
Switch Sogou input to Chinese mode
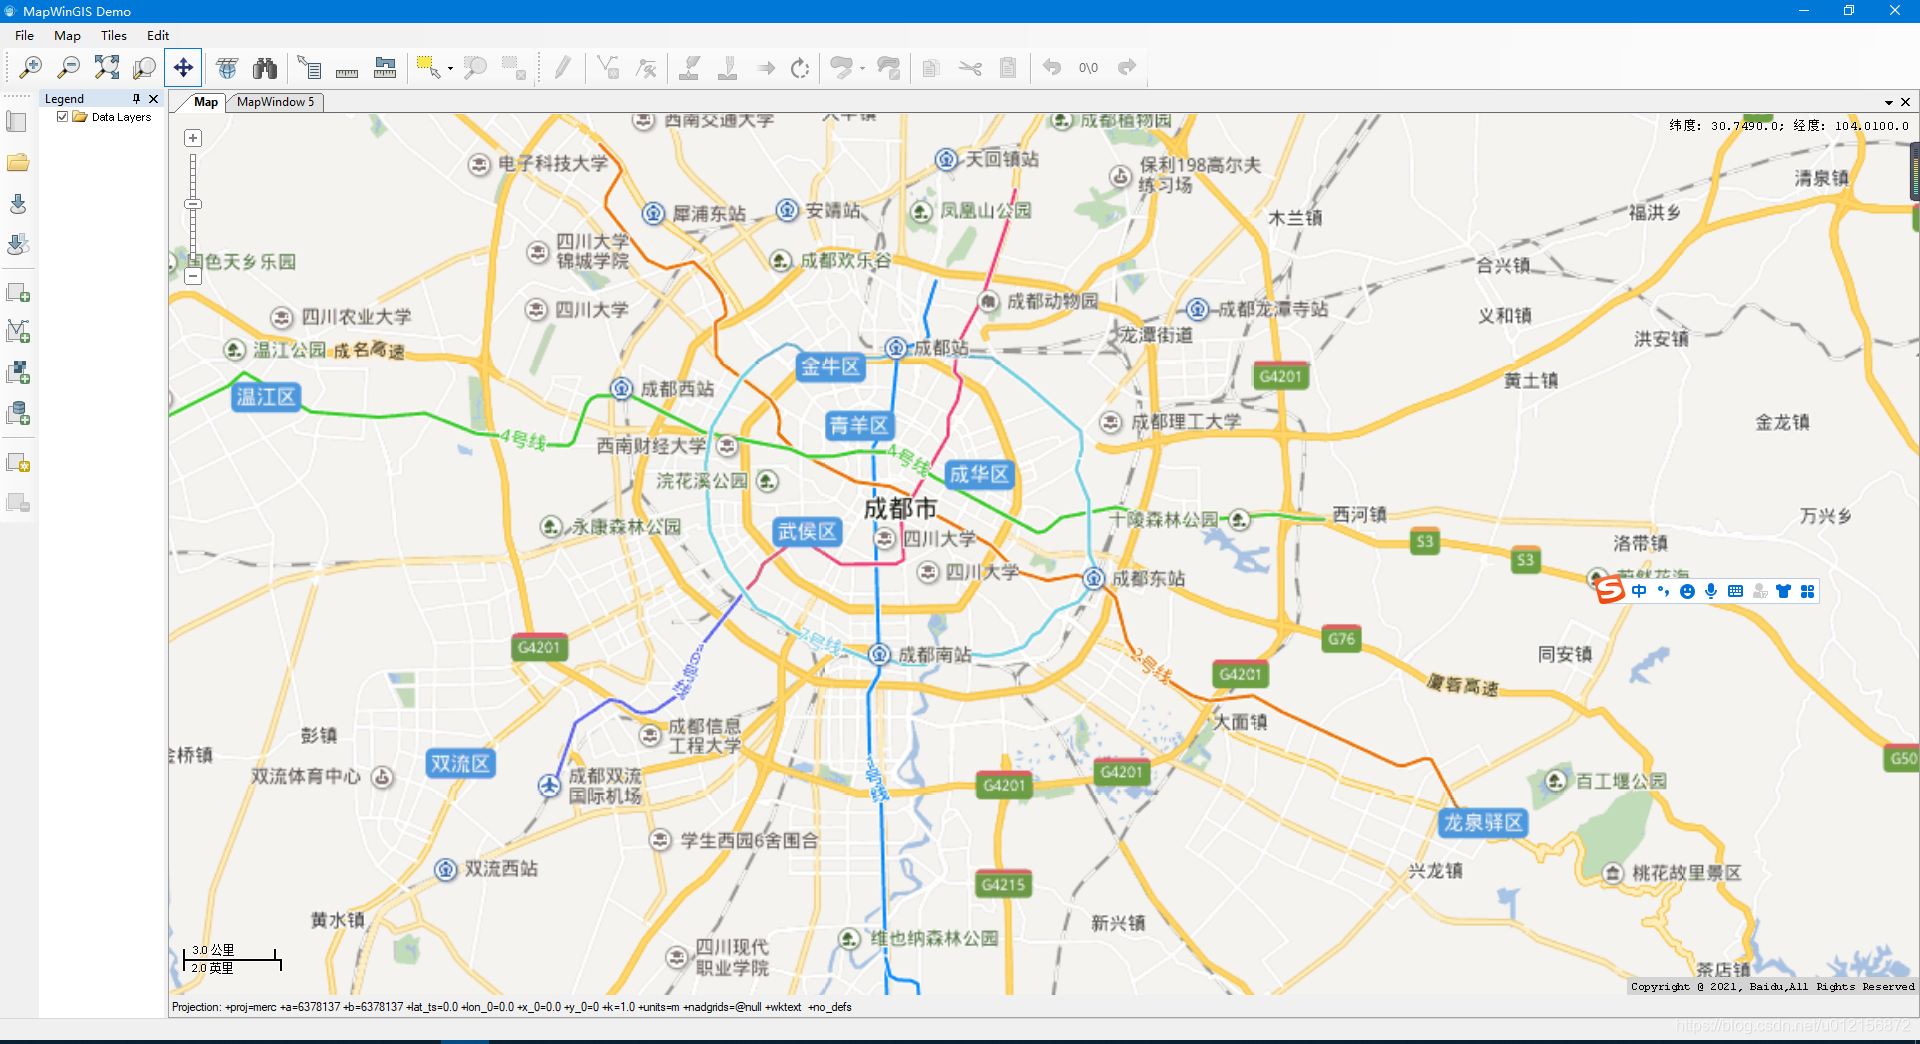click(x=1639, y=591)
